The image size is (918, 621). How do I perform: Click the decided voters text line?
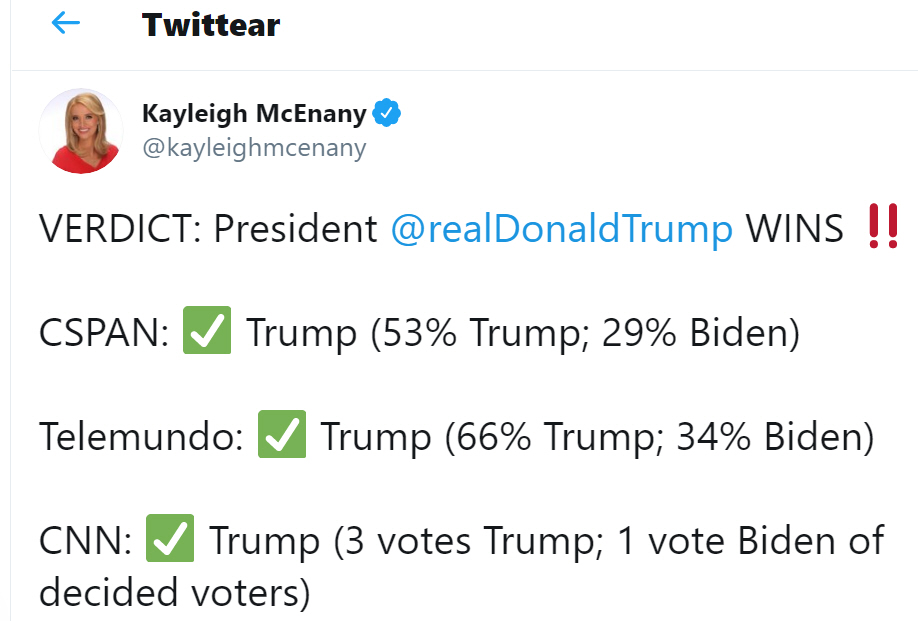pos(175,592)
